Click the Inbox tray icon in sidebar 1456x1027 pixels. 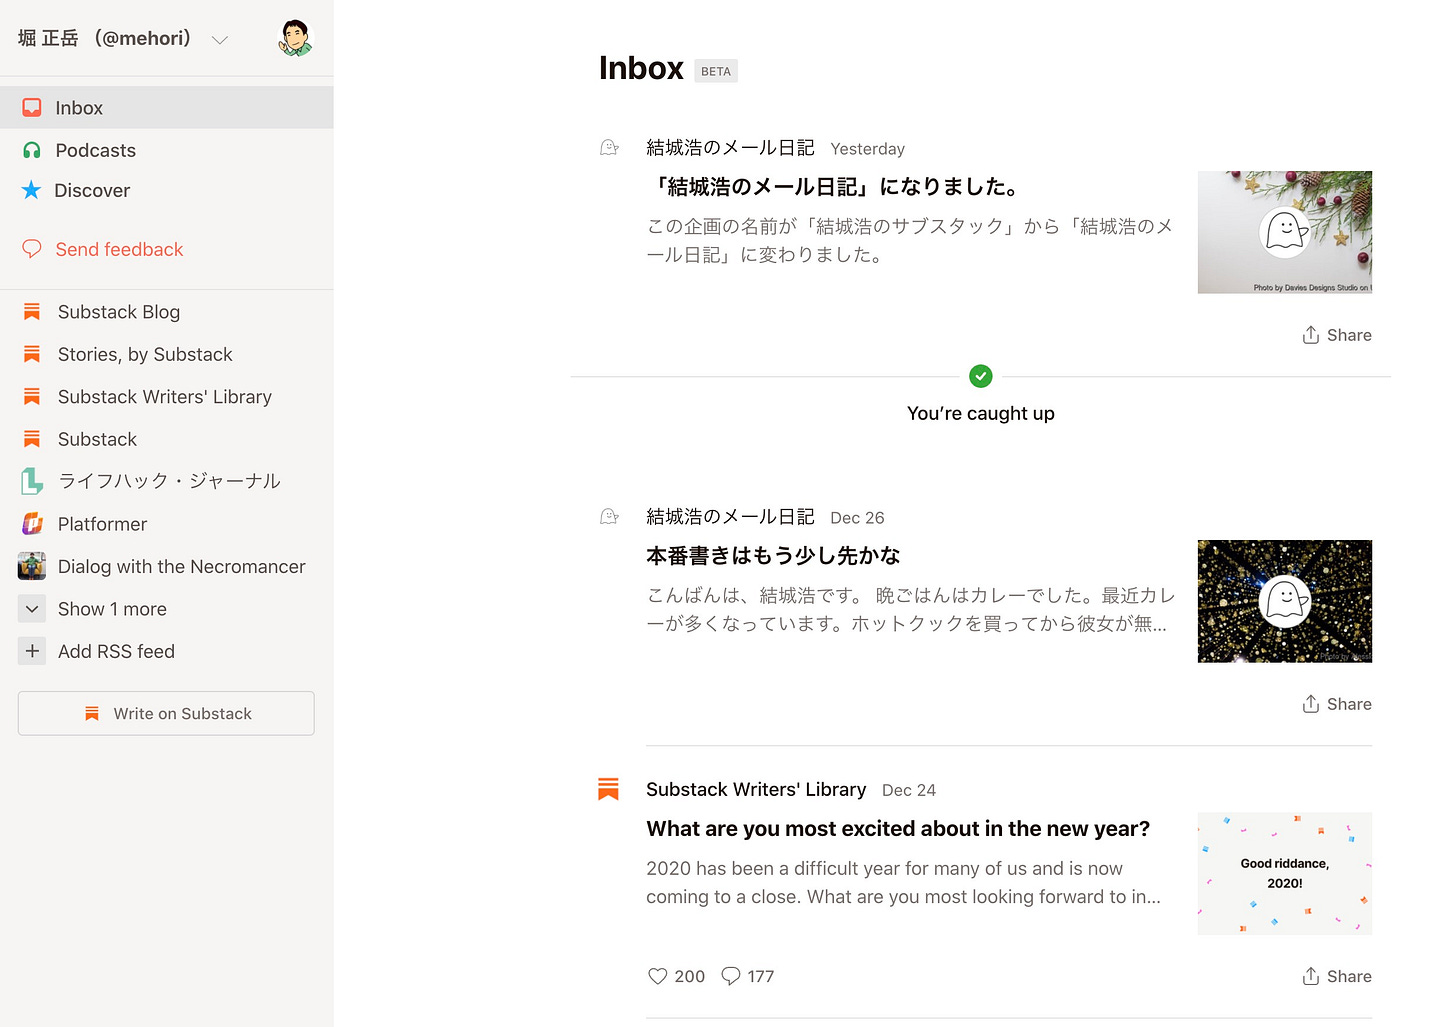32,107
